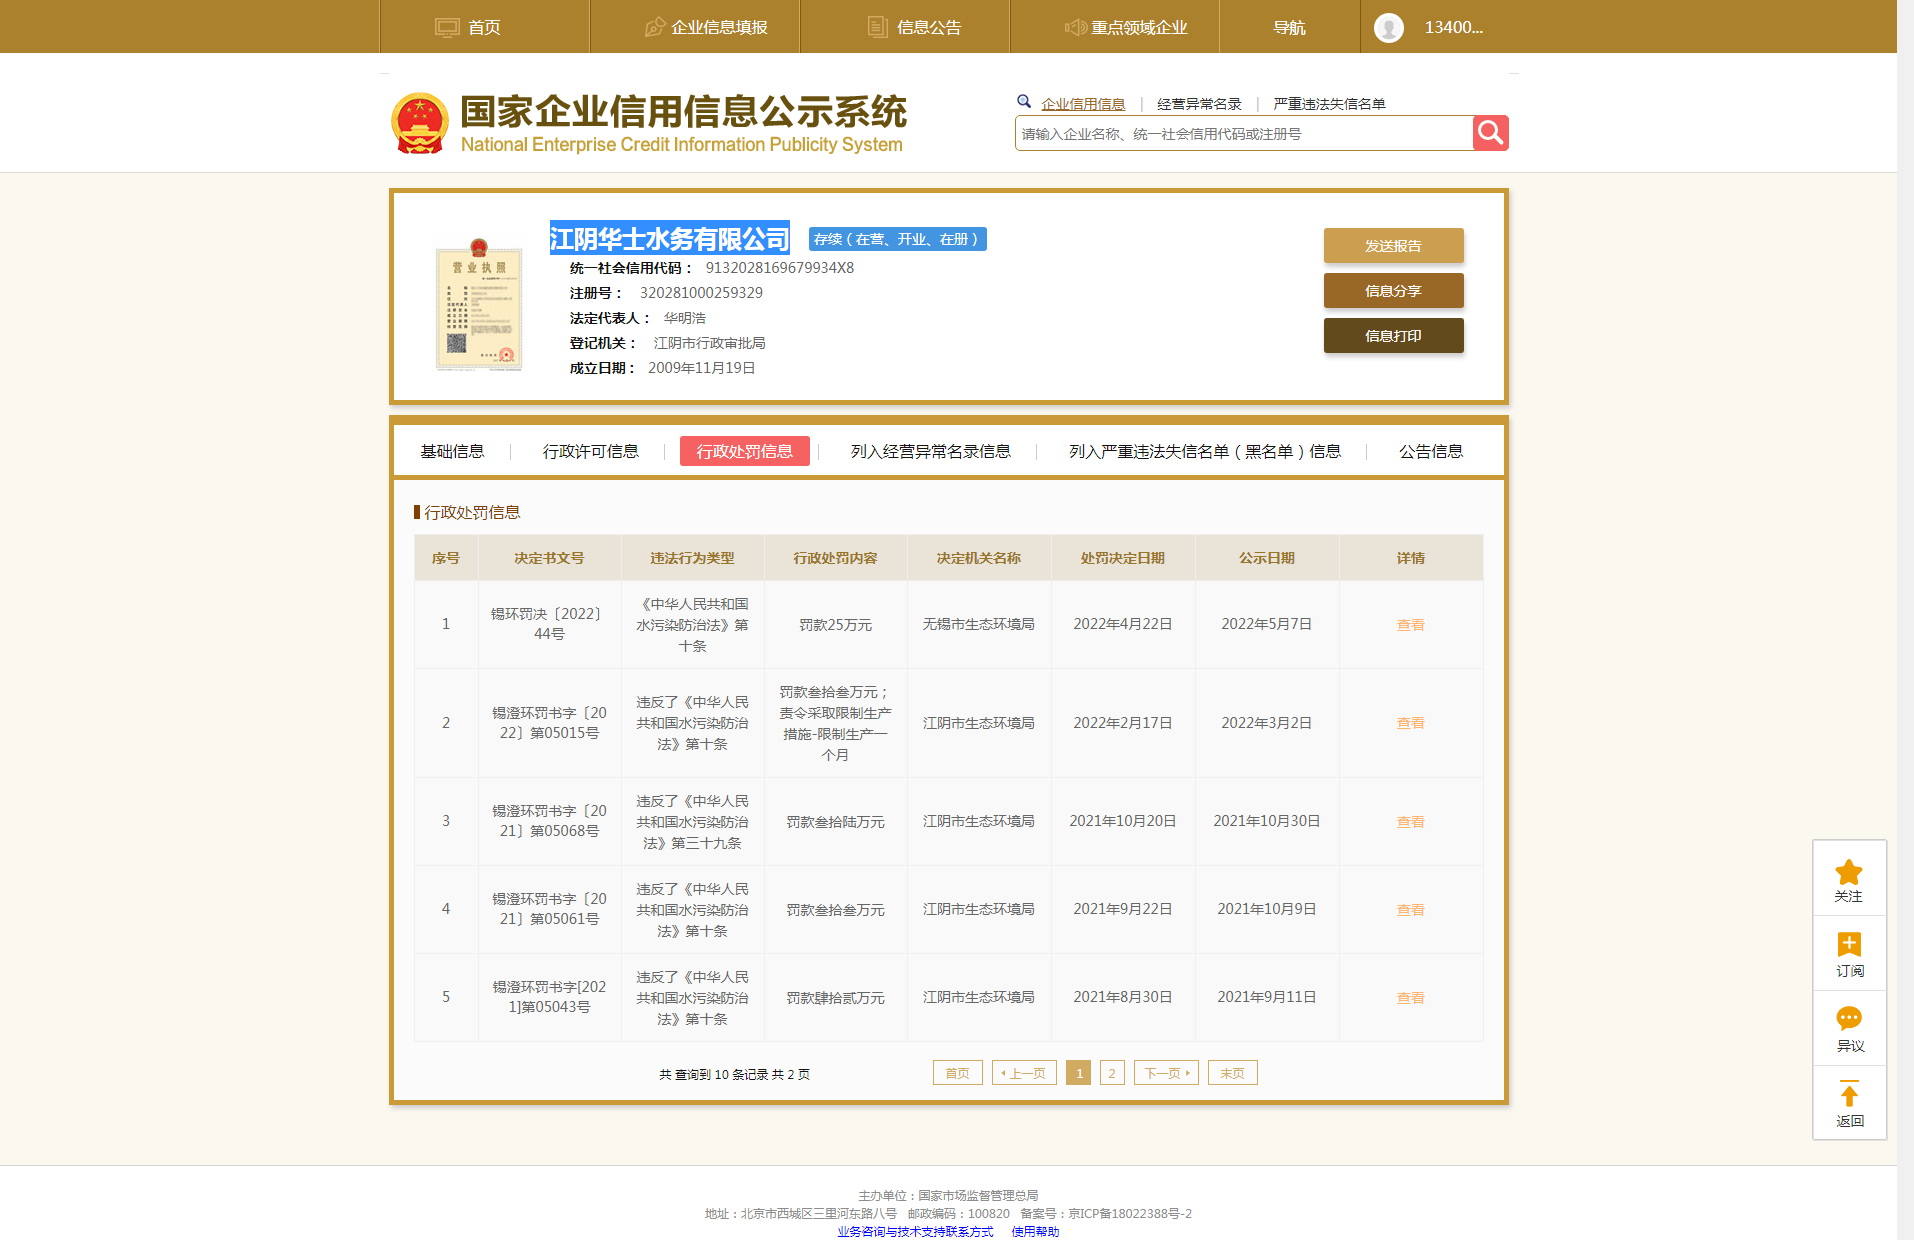Screen dimensions: 1914x1240
Task: Open 业务咨询与技术支持联系方式 footer link
Action: (915, 1232)
